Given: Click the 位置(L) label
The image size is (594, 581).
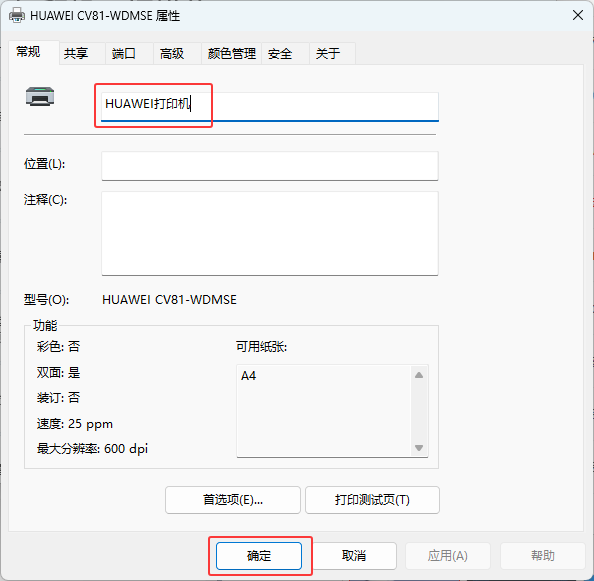Looking at the screenshot, I should tap(44, 164).
